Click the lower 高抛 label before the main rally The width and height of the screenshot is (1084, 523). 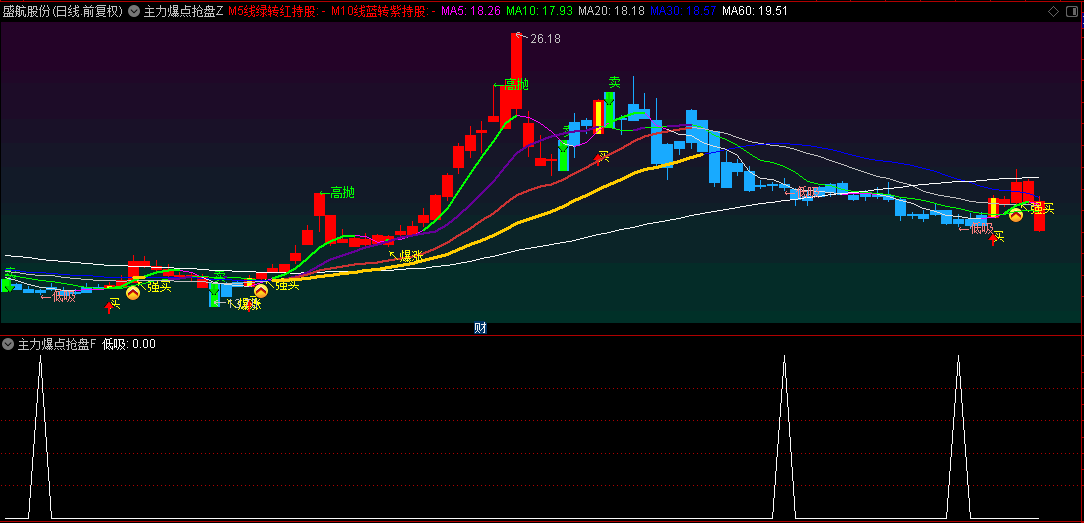[x=342, y=192]
